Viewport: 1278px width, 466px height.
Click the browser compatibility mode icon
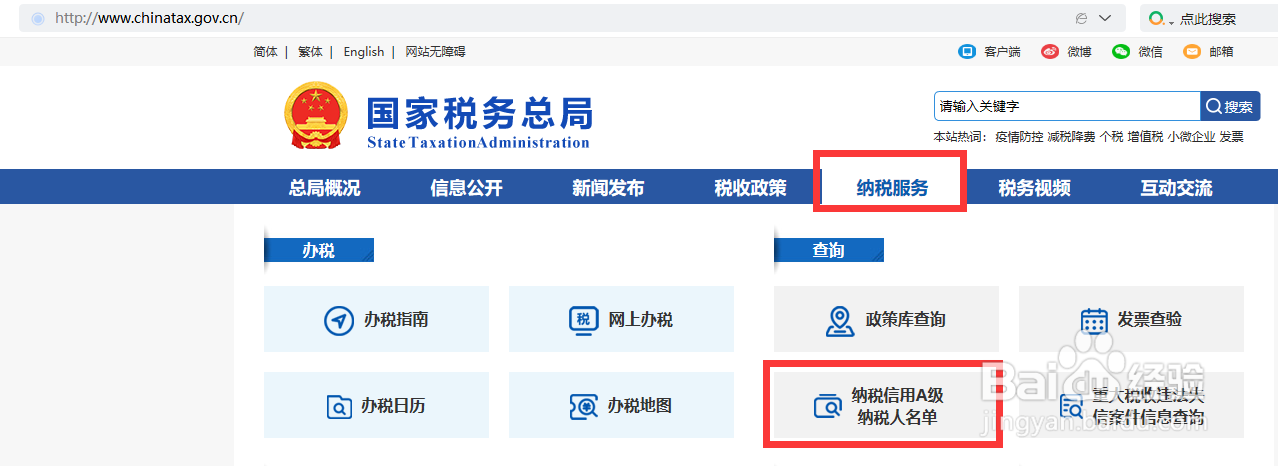point(1081,19)
